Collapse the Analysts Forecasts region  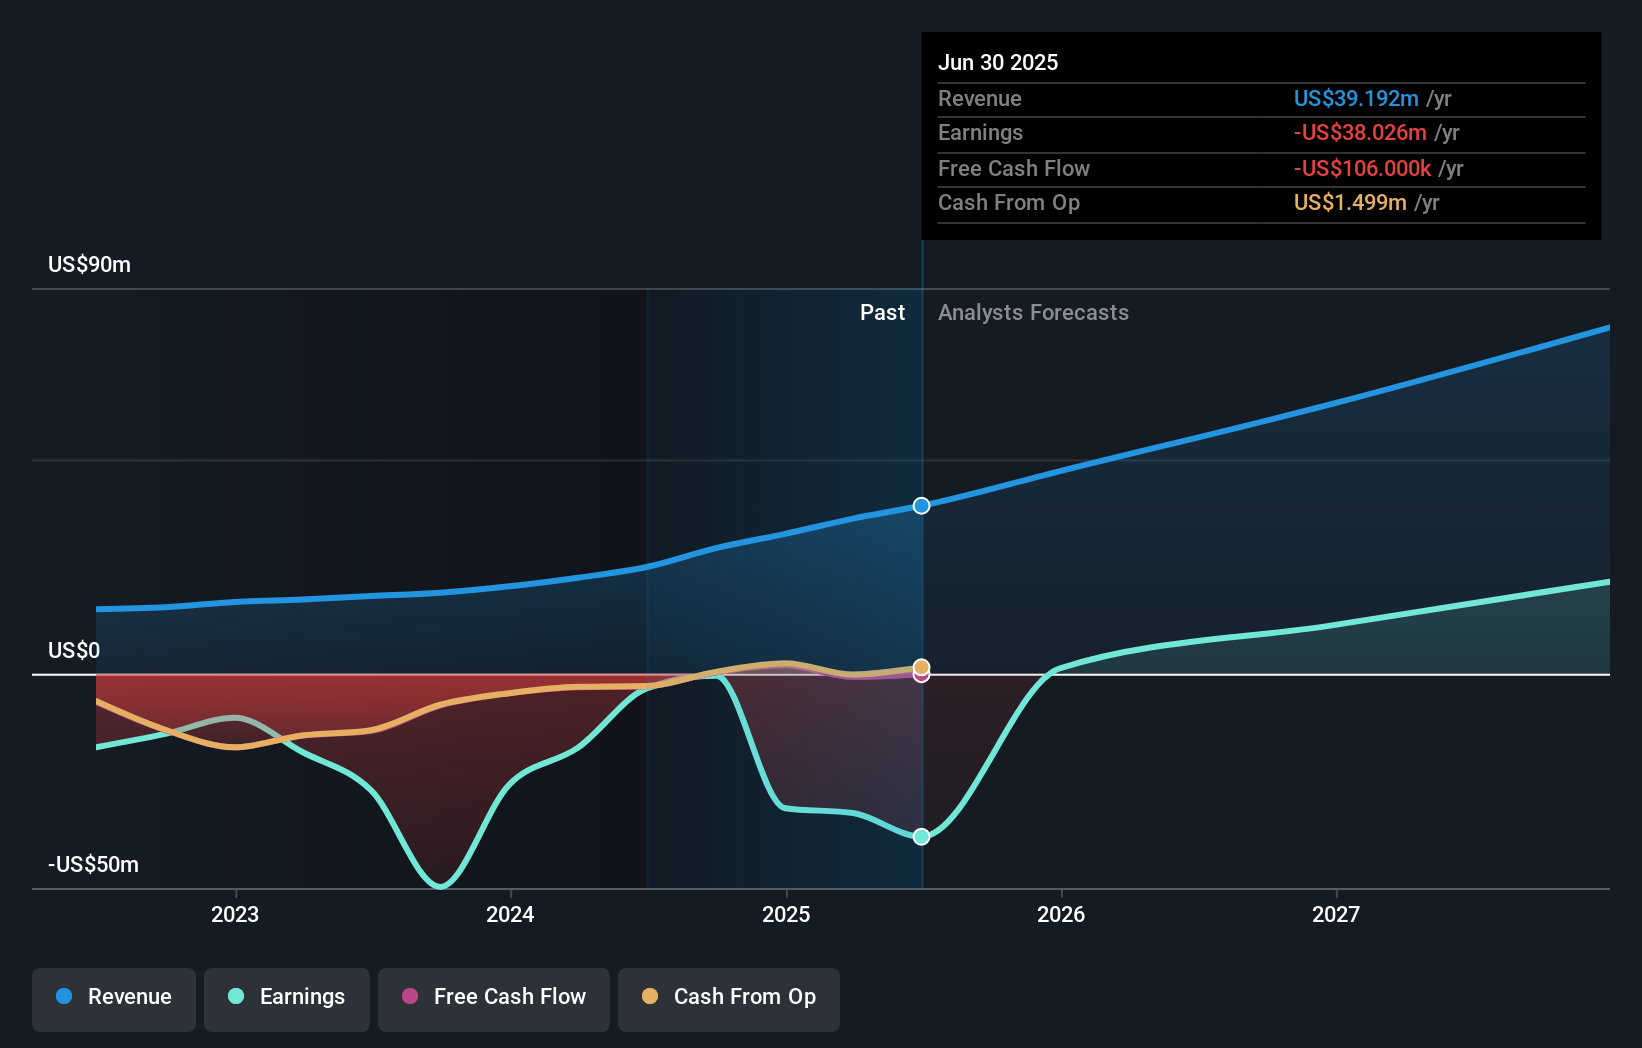pyautogui.click(x=1033, y=313)
